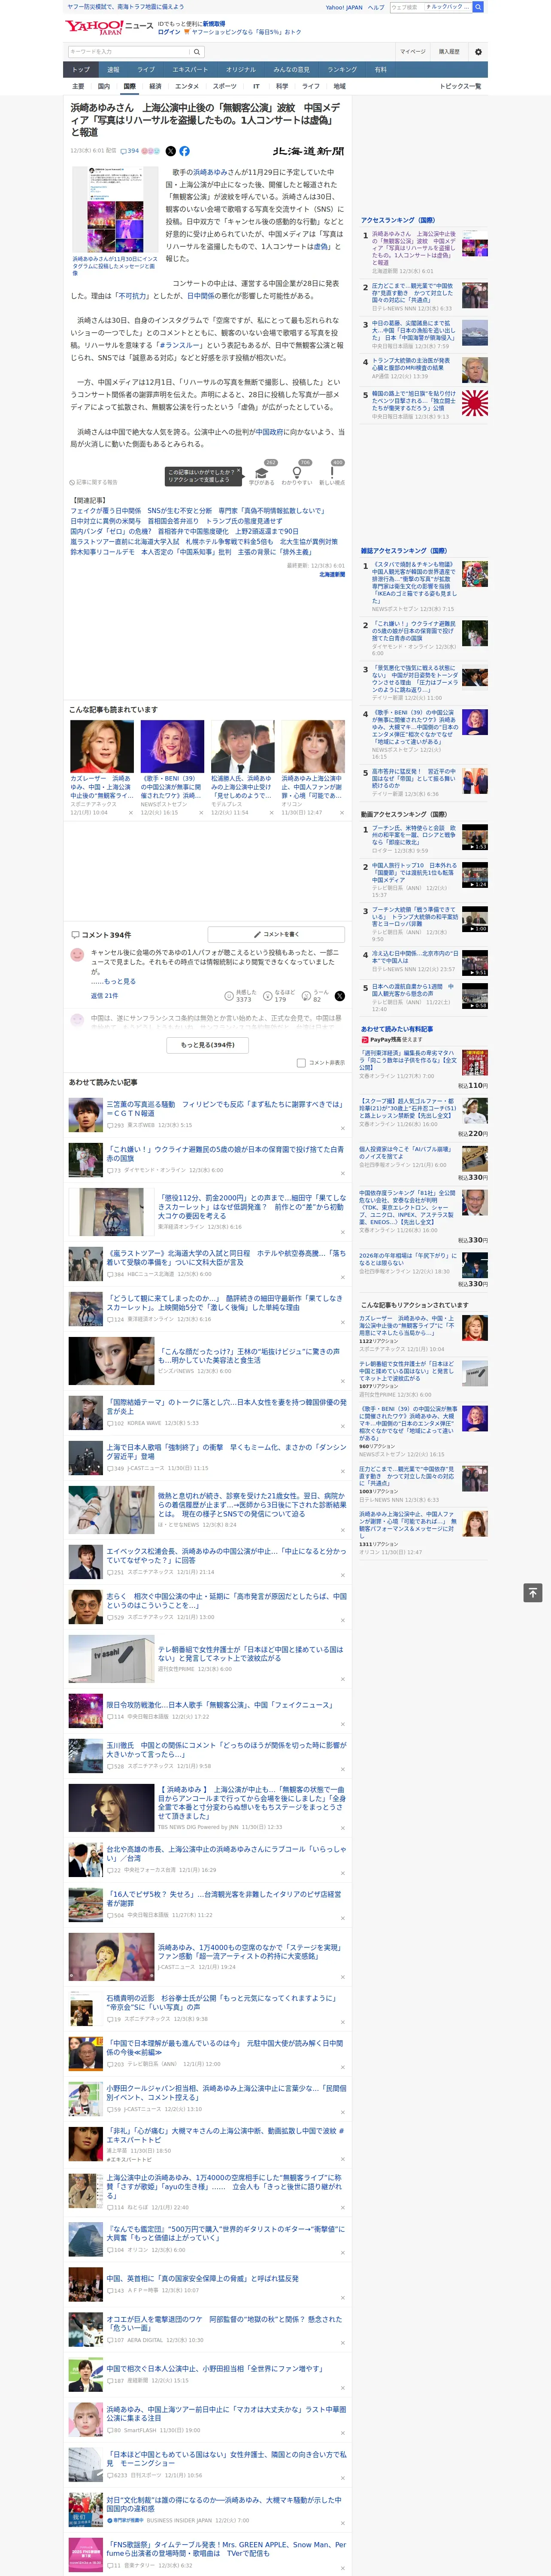Open the スポーツ category
Screen dimensions: 551x2576
(225, 86)
